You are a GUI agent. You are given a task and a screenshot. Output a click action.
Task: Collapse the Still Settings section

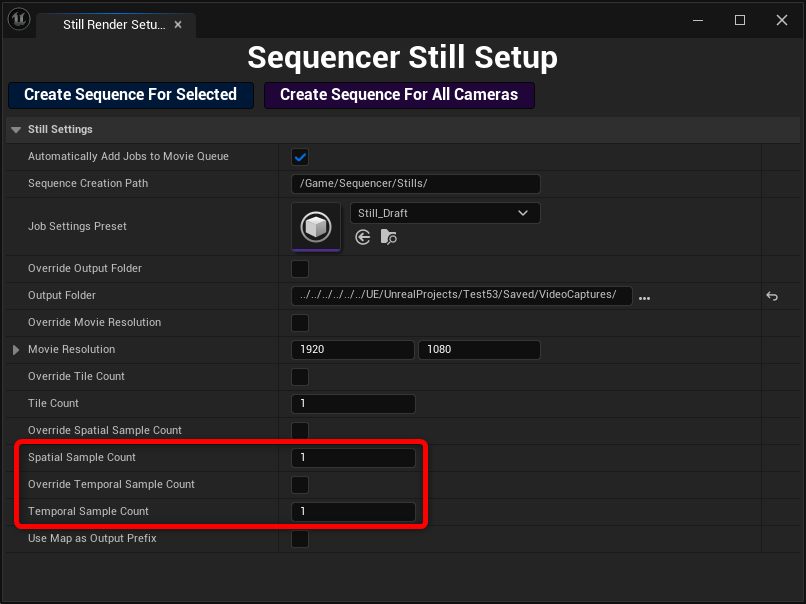tap(16, 130)
